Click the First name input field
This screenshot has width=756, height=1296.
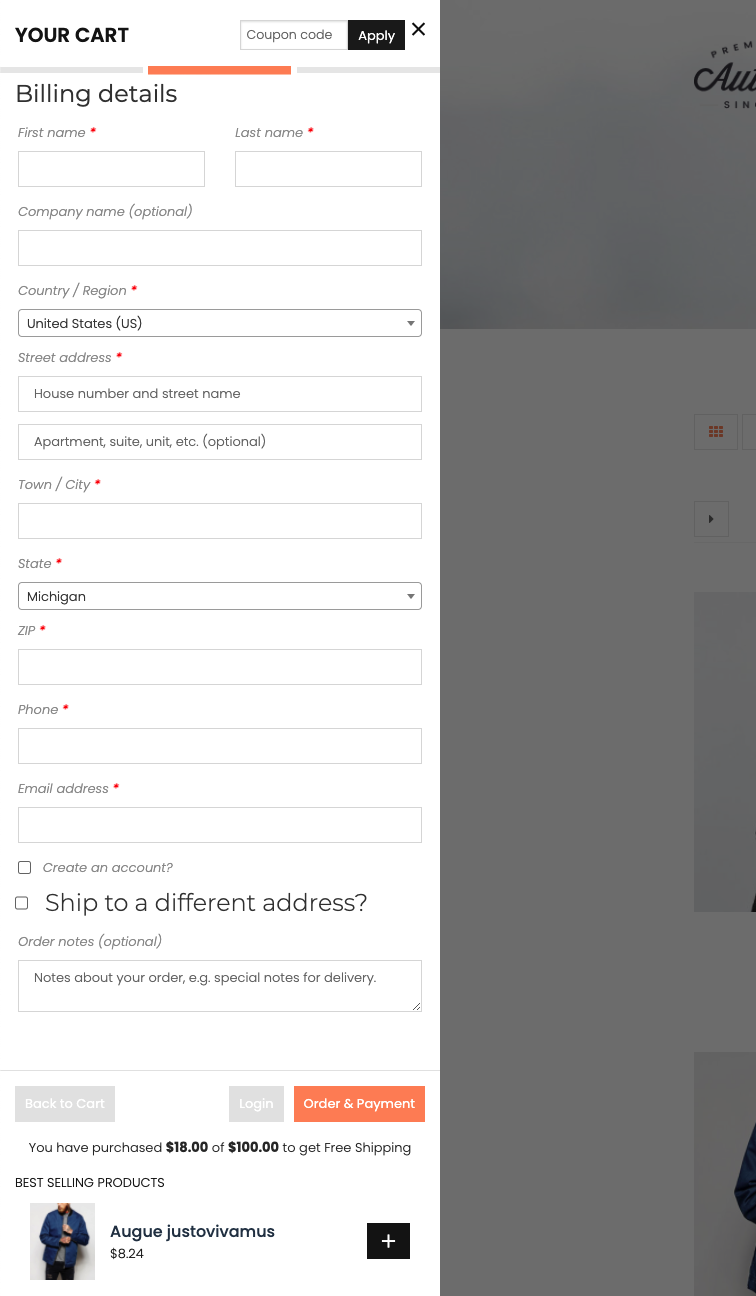(x=111, y=169)
